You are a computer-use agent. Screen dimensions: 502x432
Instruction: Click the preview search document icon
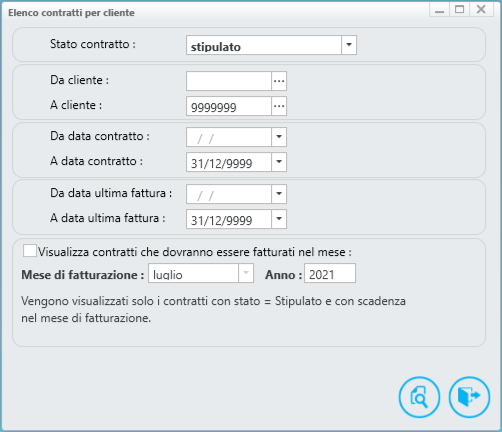tap(419, 397)
